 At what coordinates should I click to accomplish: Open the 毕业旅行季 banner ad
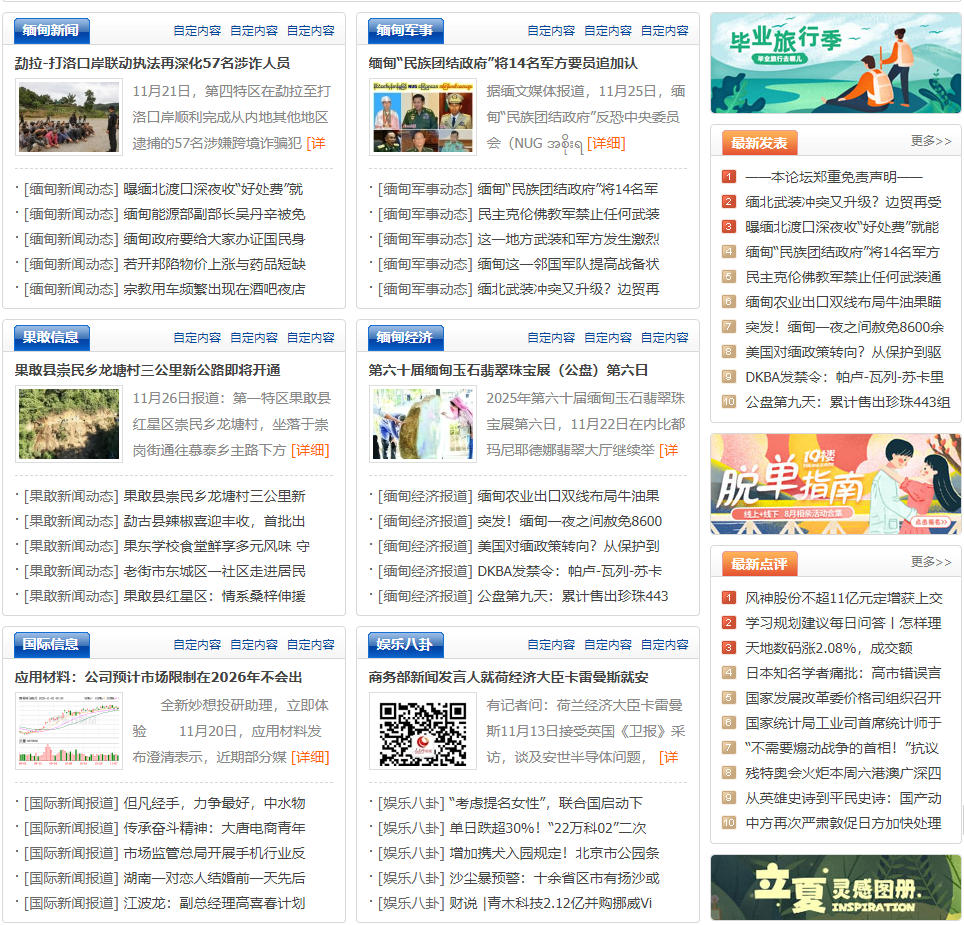point(835,63)
